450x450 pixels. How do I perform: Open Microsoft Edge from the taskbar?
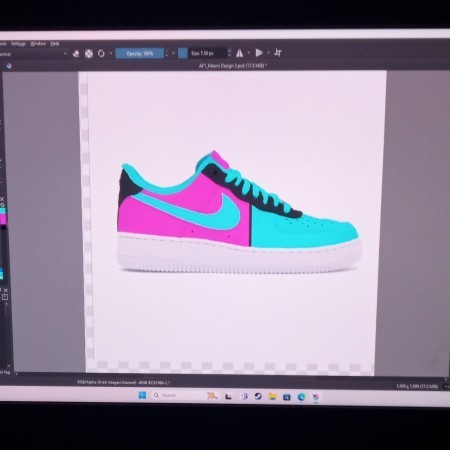coord(301,397)
